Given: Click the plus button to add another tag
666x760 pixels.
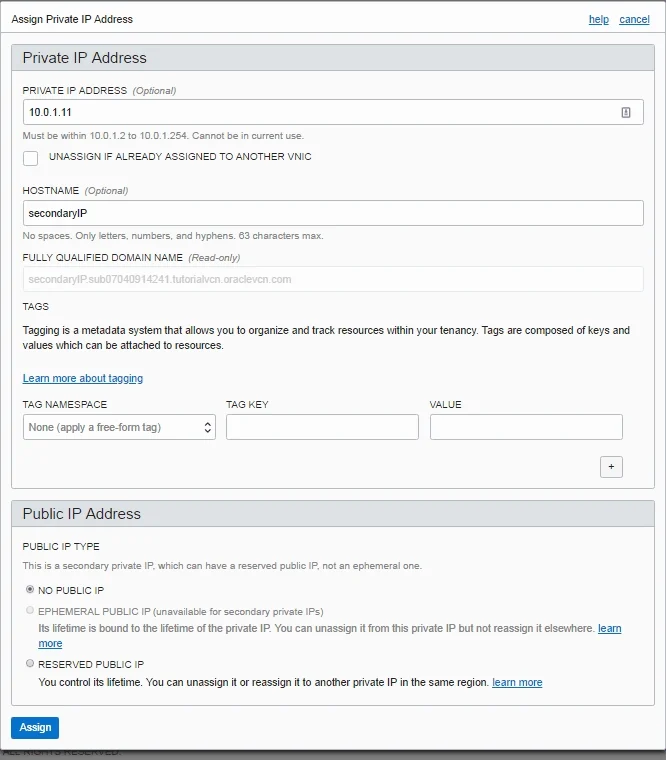Looking at the screenshot, I should click(x=611, y=467).
